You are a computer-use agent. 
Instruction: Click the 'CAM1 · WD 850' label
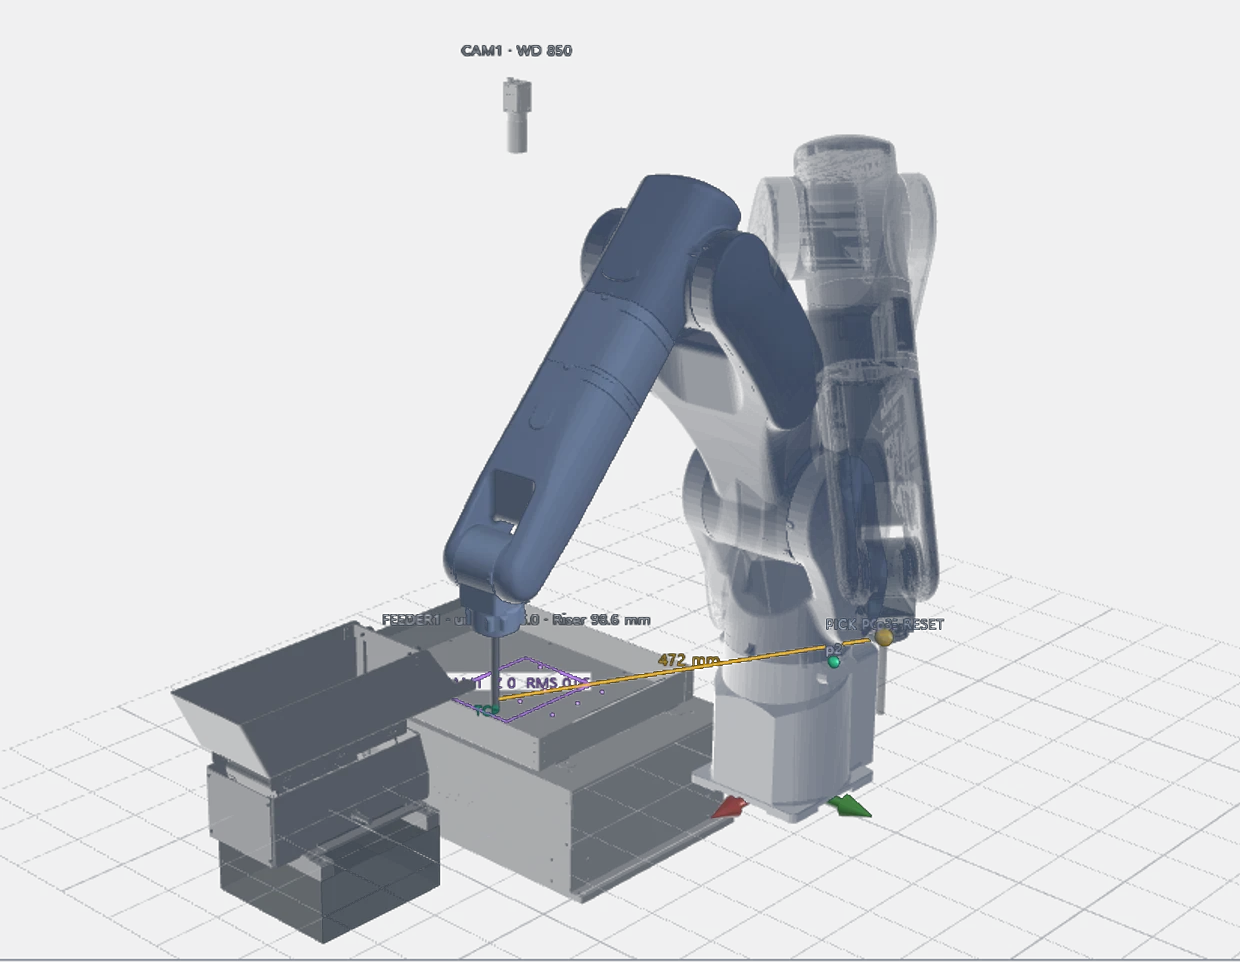pyautogui.click(x=516, y=50)
